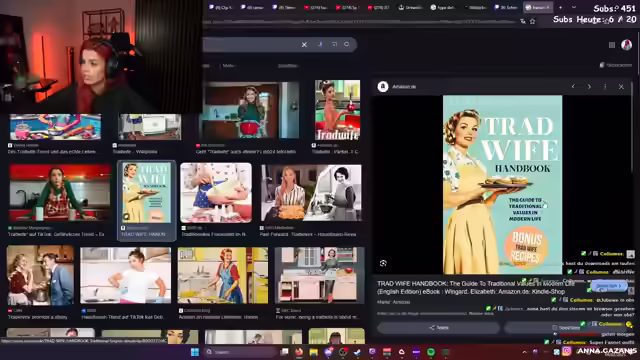
Task: Search inside image with lens icon on preview
Action: point(383,263)
